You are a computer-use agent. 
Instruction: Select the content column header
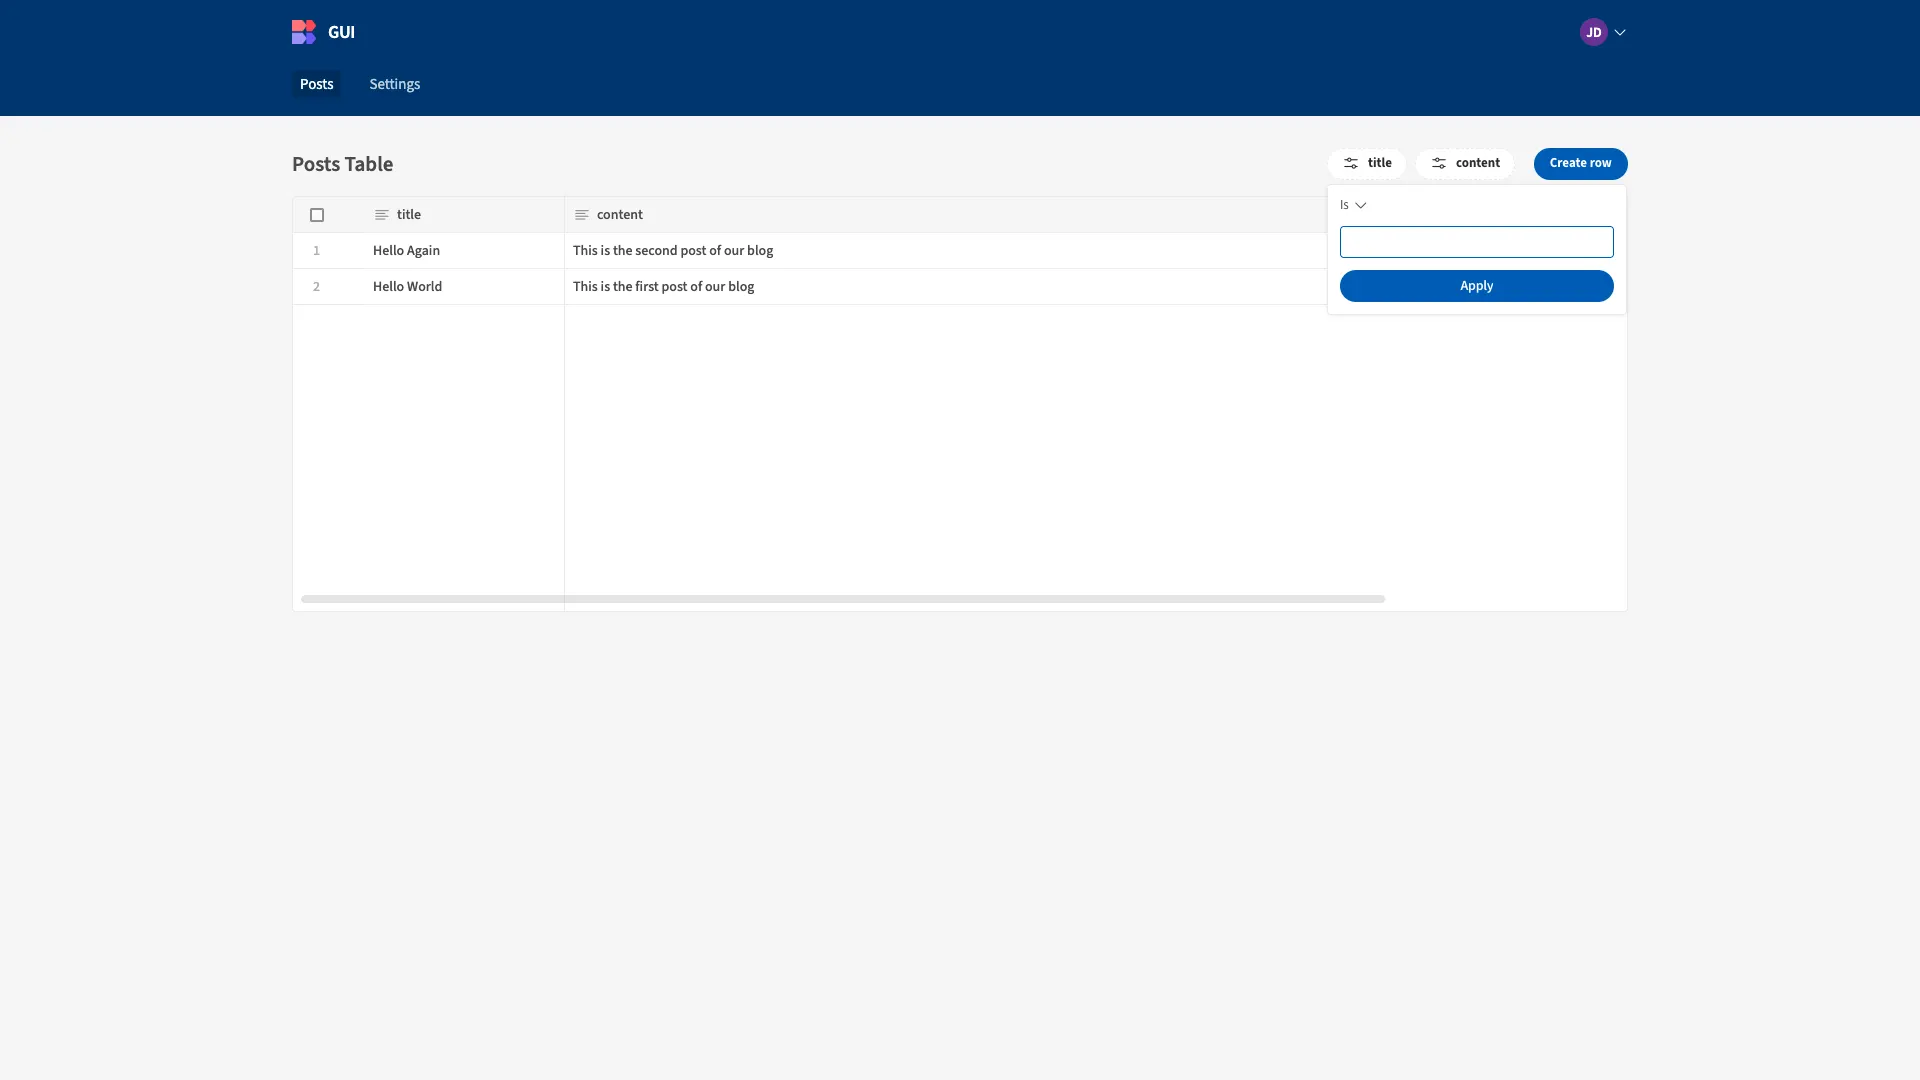(x=620, y=215)
